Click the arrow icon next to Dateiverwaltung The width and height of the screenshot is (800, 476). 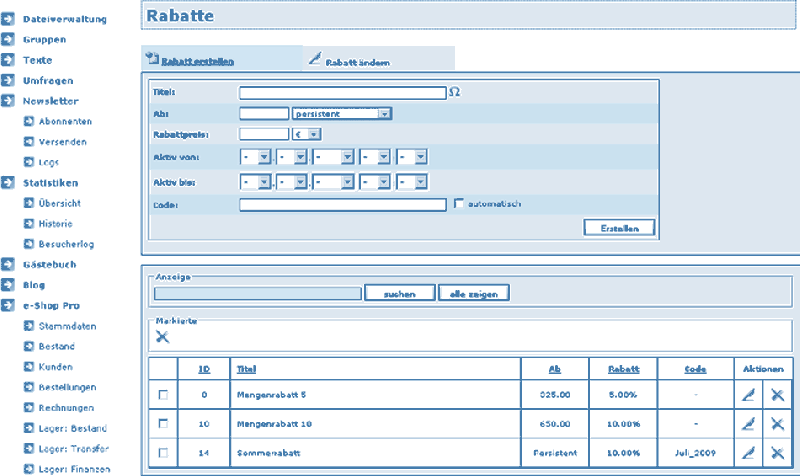tap(8, 19)
